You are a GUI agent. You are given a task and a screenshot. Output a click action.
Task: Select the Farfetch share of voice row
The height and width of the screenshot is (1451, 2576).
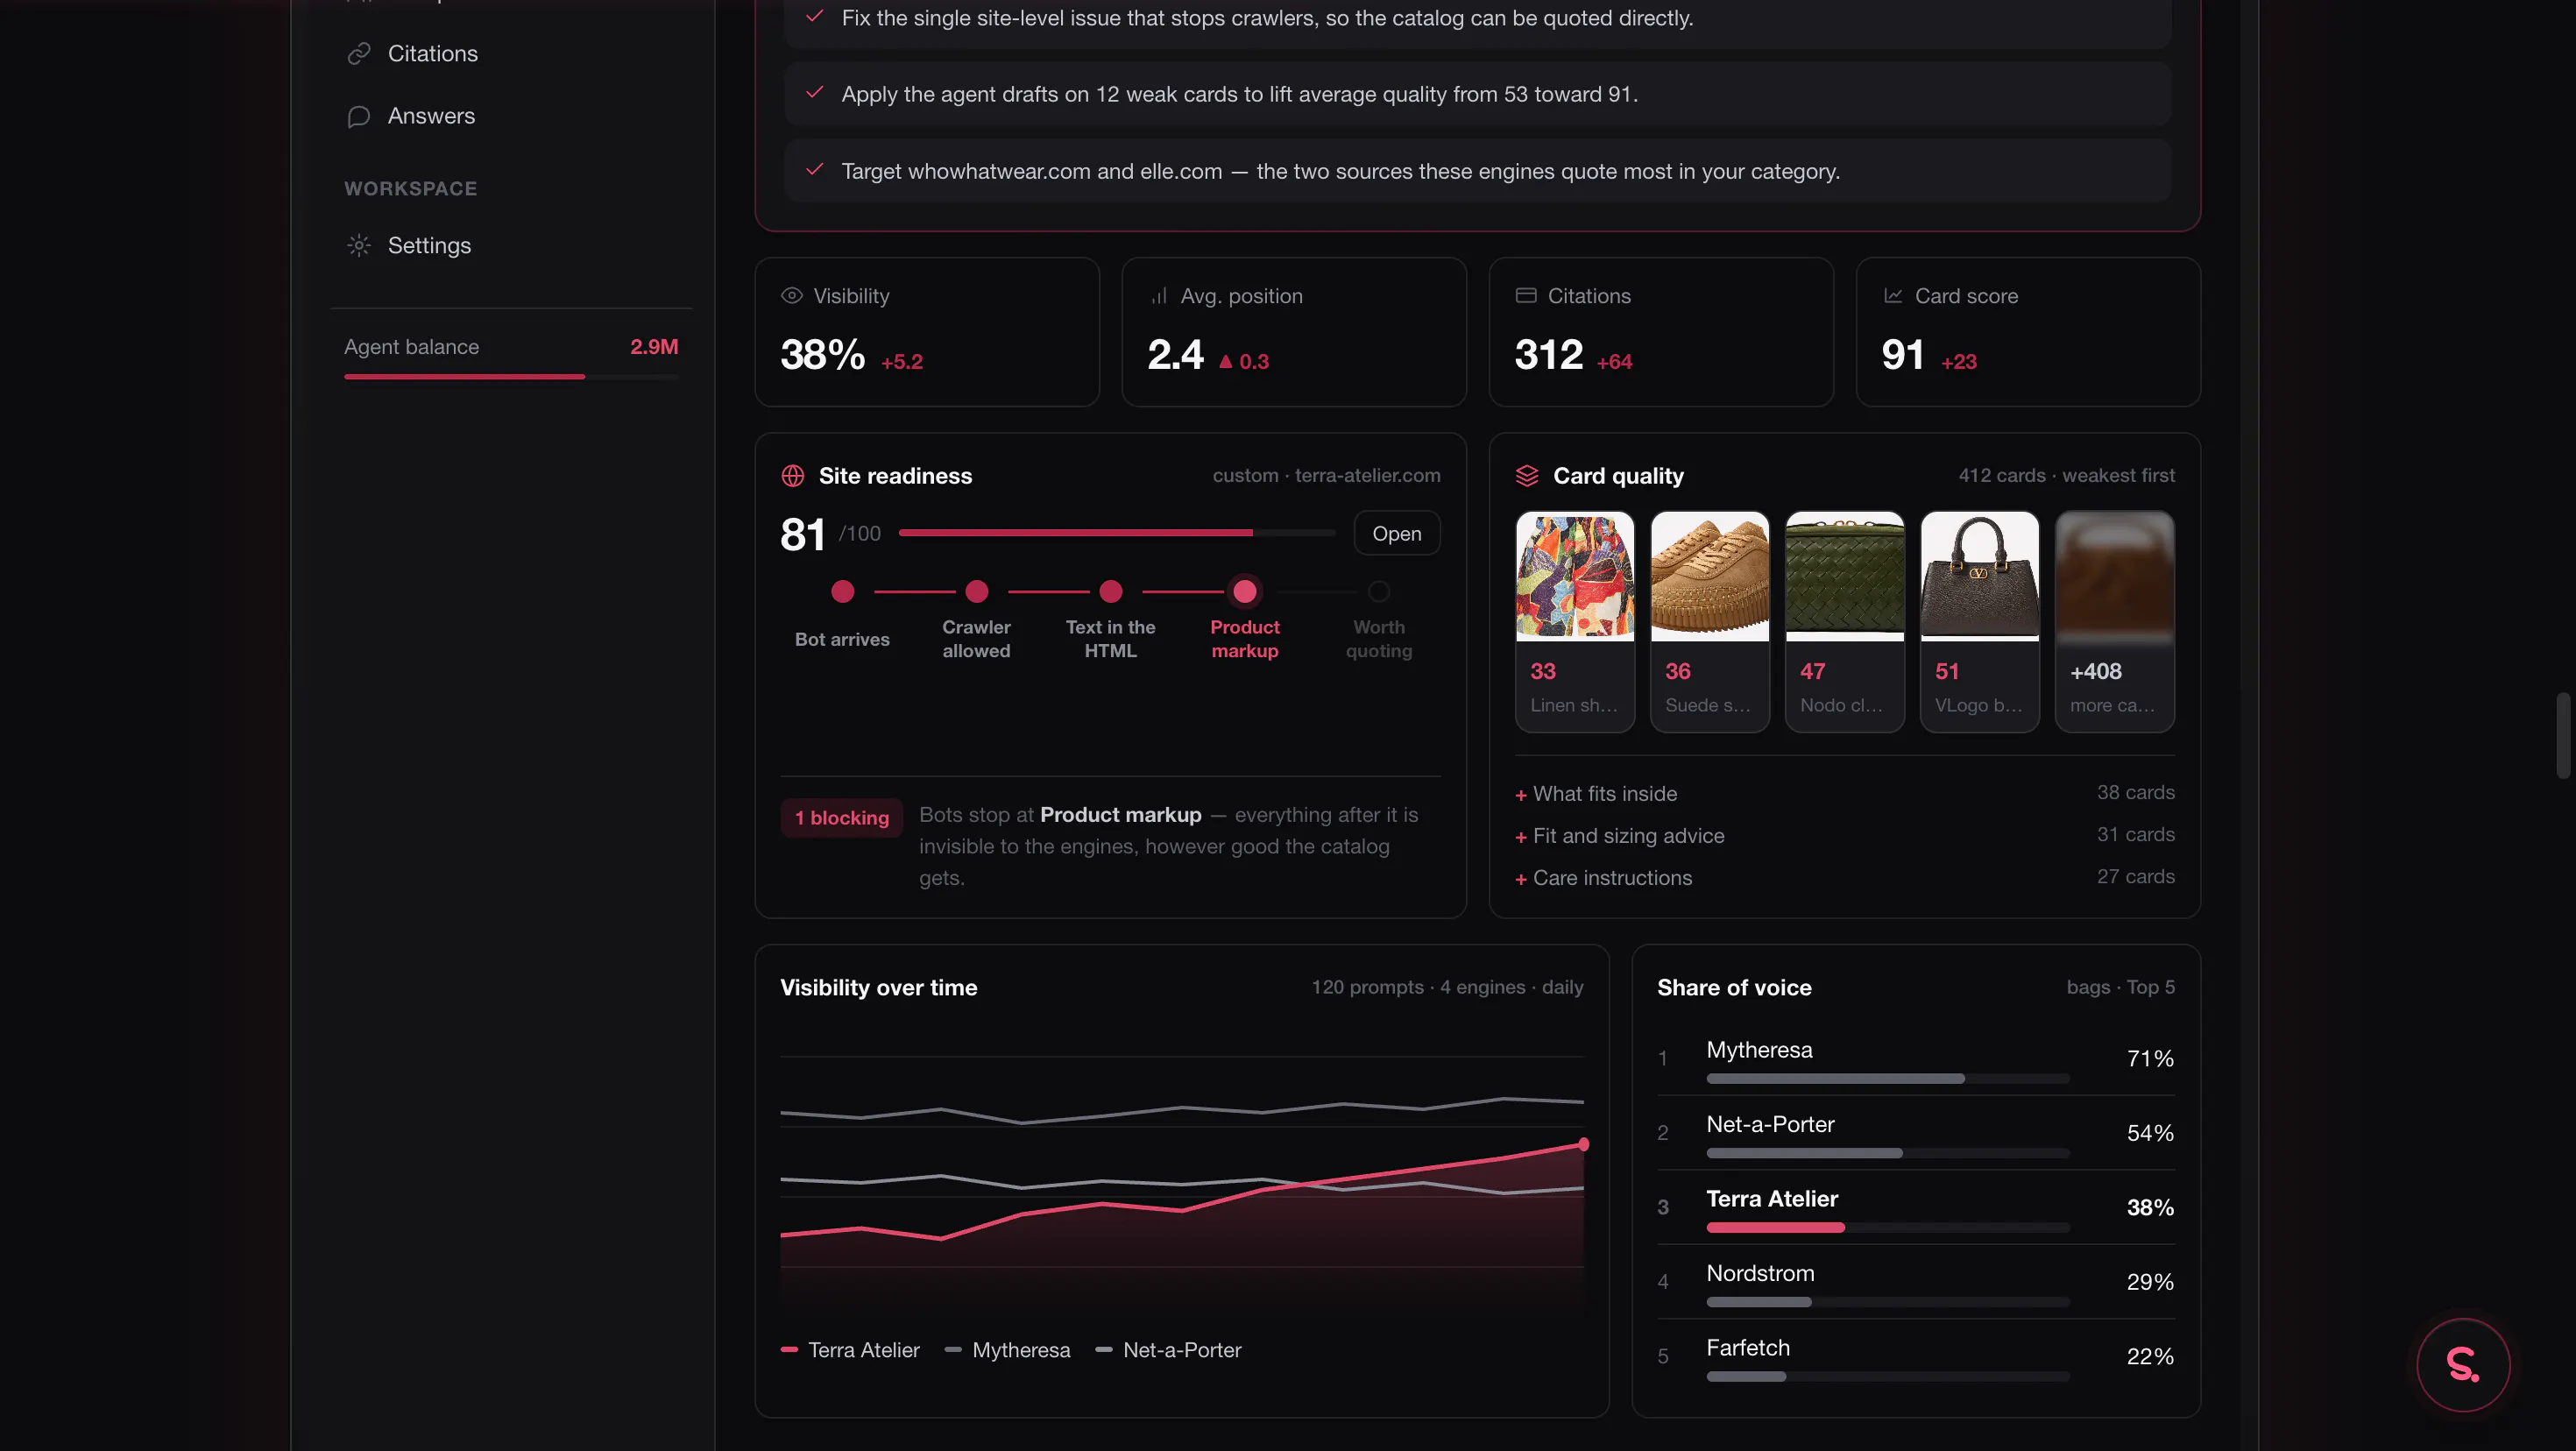pos(1916,1357)
